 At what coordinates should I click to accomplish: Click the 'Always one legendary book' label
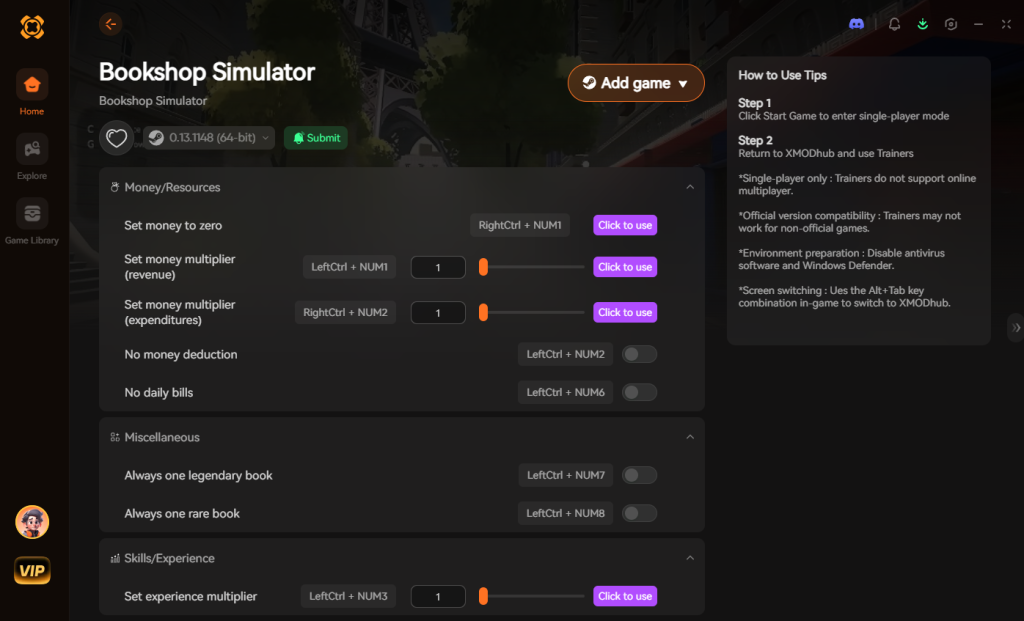pyautogui.click(x=199, y=475)
